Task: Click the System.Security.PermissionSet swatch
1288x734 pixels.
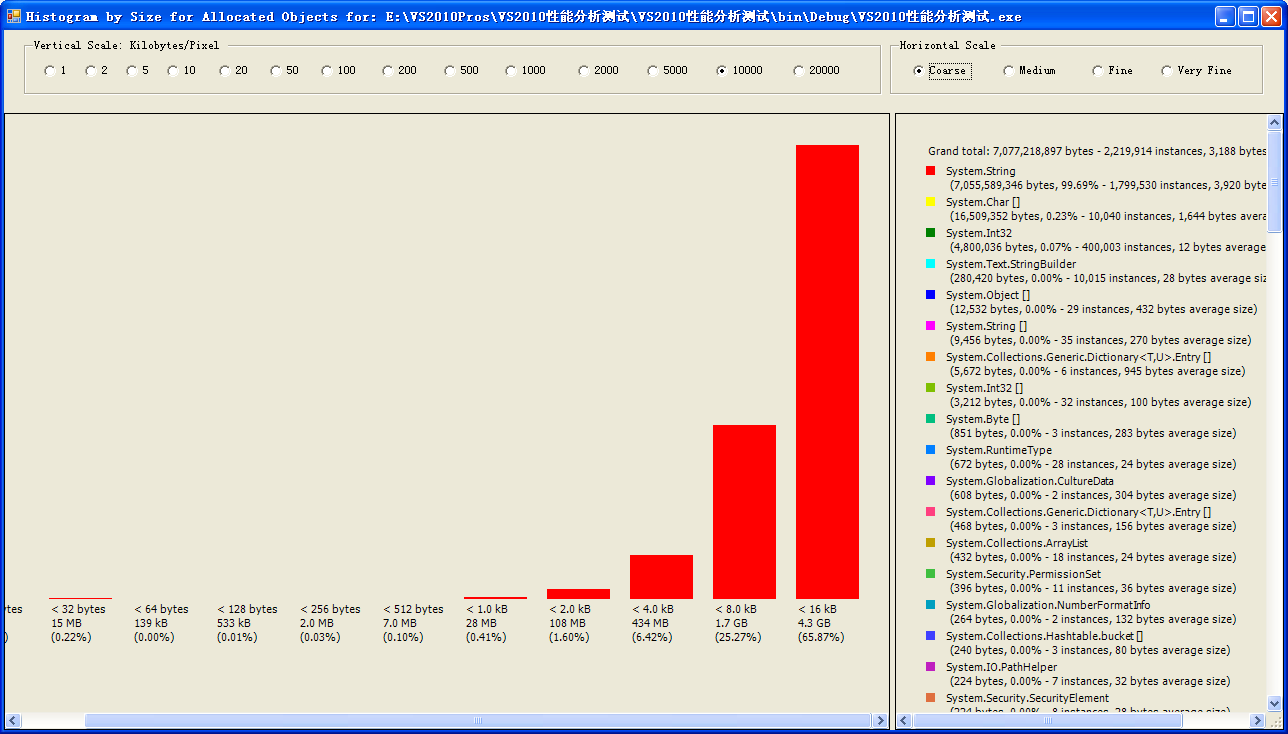Action: 931,574
